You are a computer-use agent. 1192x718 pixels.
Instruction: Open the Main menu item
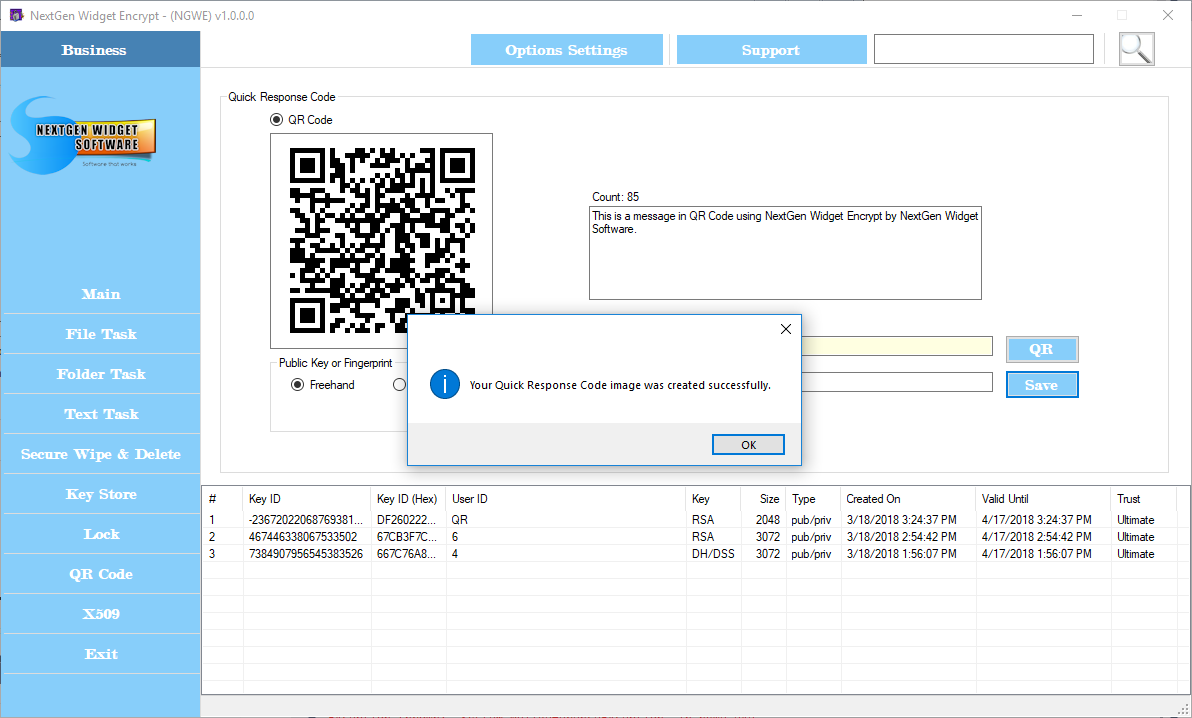pyautogui.click(x=101, y=294)
